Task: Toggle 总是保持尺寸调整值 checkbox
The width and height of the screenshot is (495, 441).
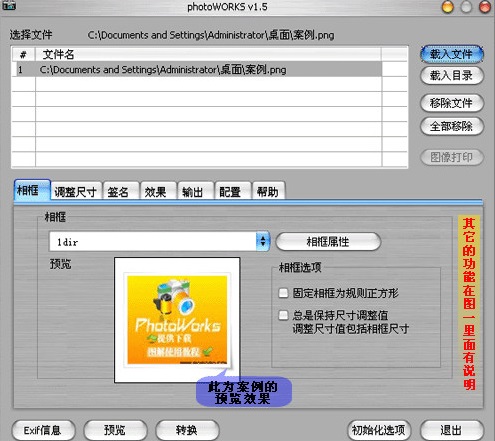Action: pos(283,315)
